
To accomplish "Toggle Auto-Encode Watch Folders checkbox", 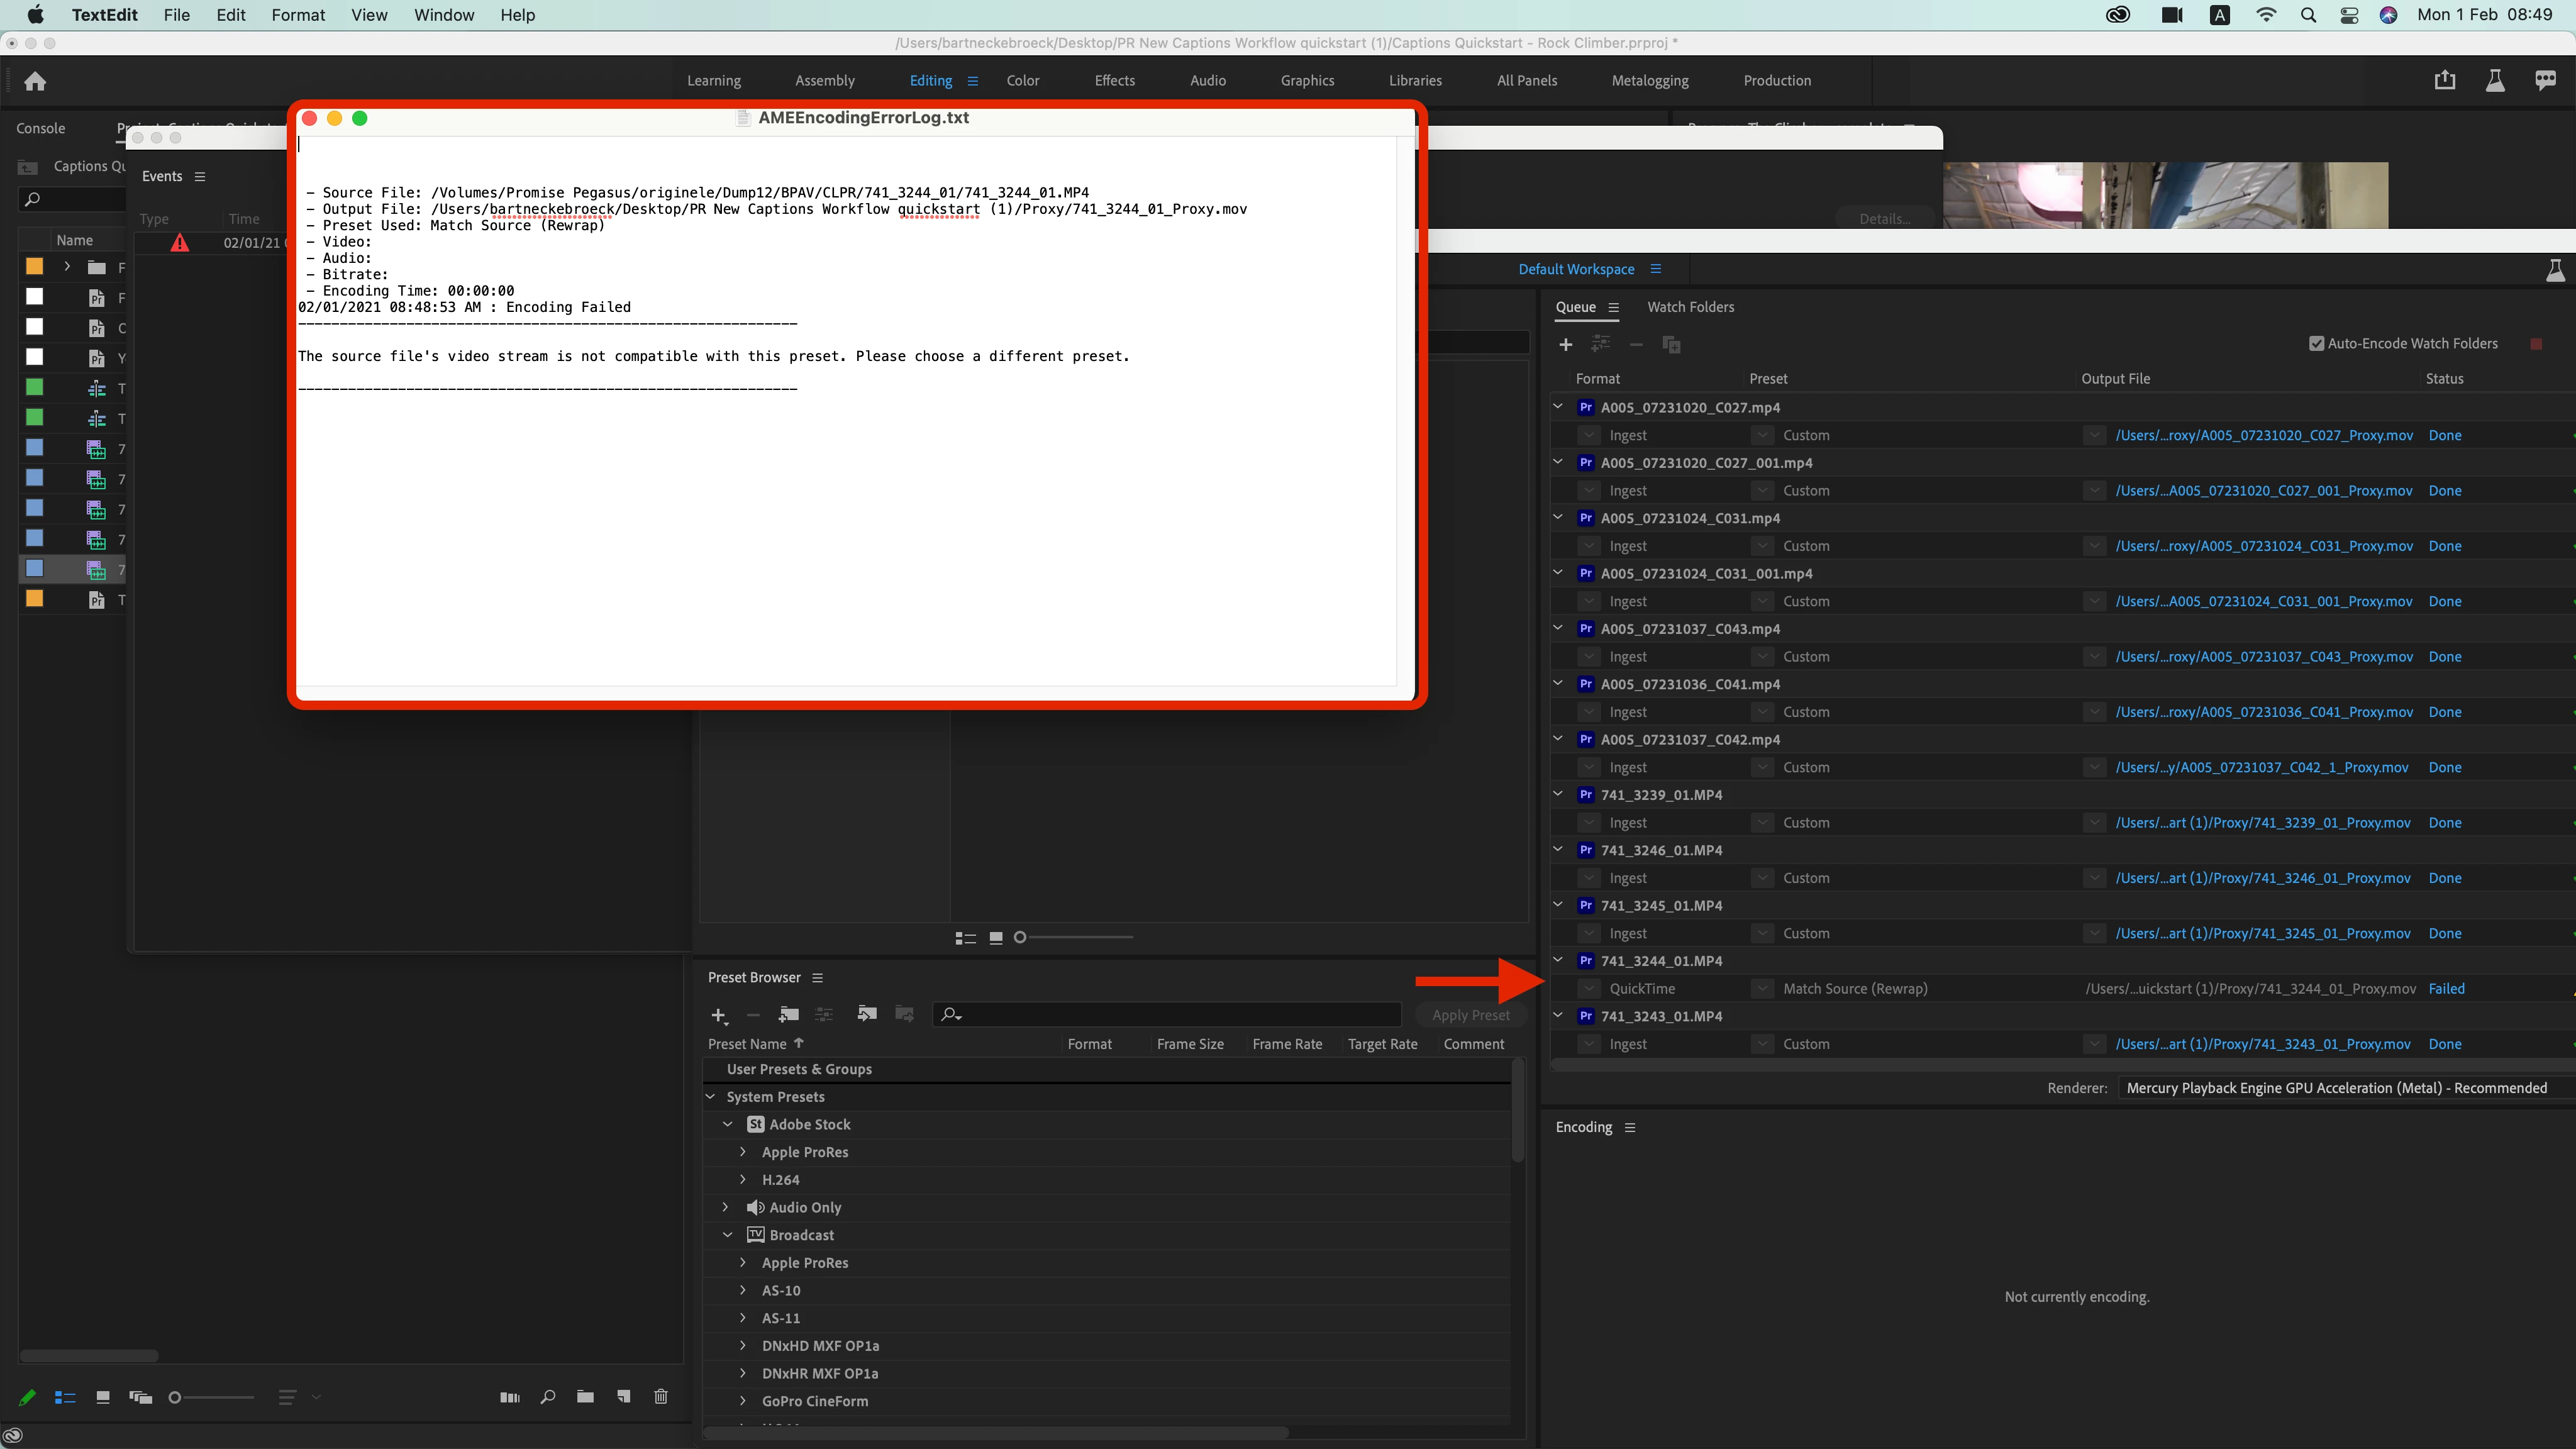I will coord(2316,344).
